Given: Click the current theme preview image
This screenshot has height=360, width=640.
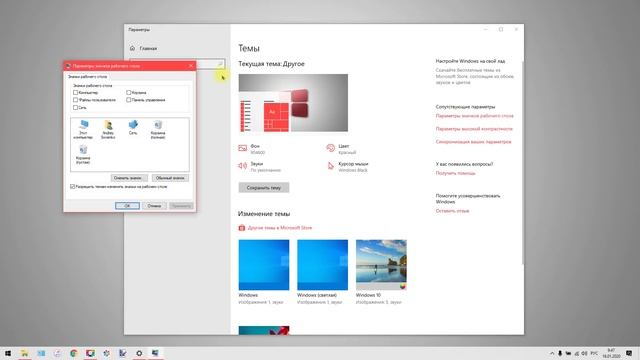Looking at the screenshot, I should 293,103.
